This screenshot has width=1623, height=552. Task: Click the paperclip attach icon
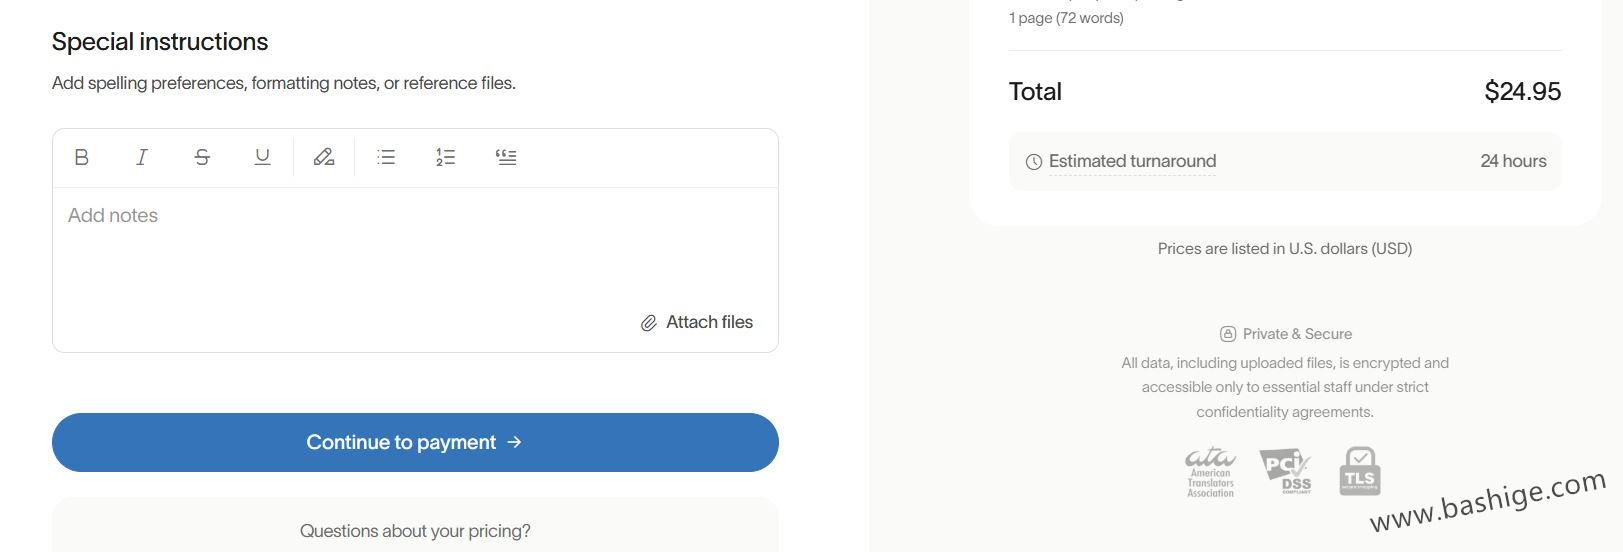(649, 323)
